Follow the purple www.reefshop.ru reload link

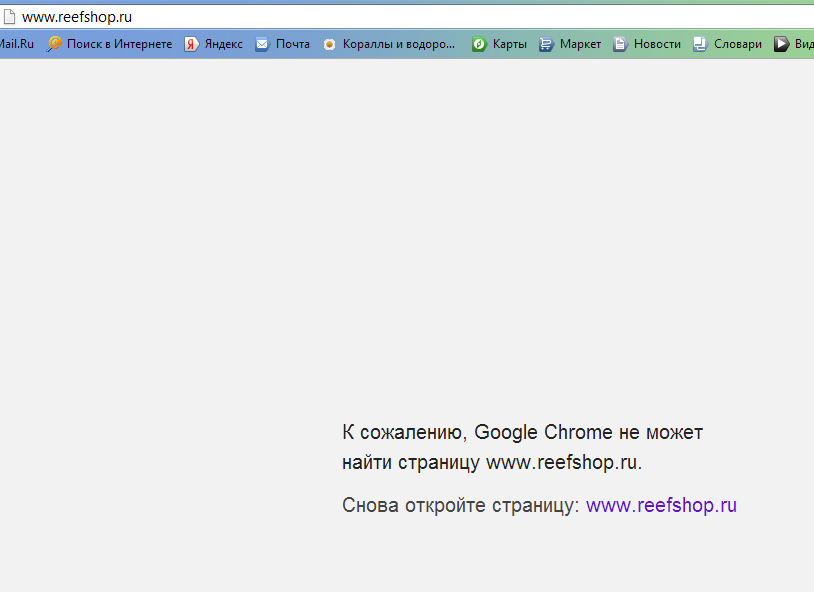[661, 505]
